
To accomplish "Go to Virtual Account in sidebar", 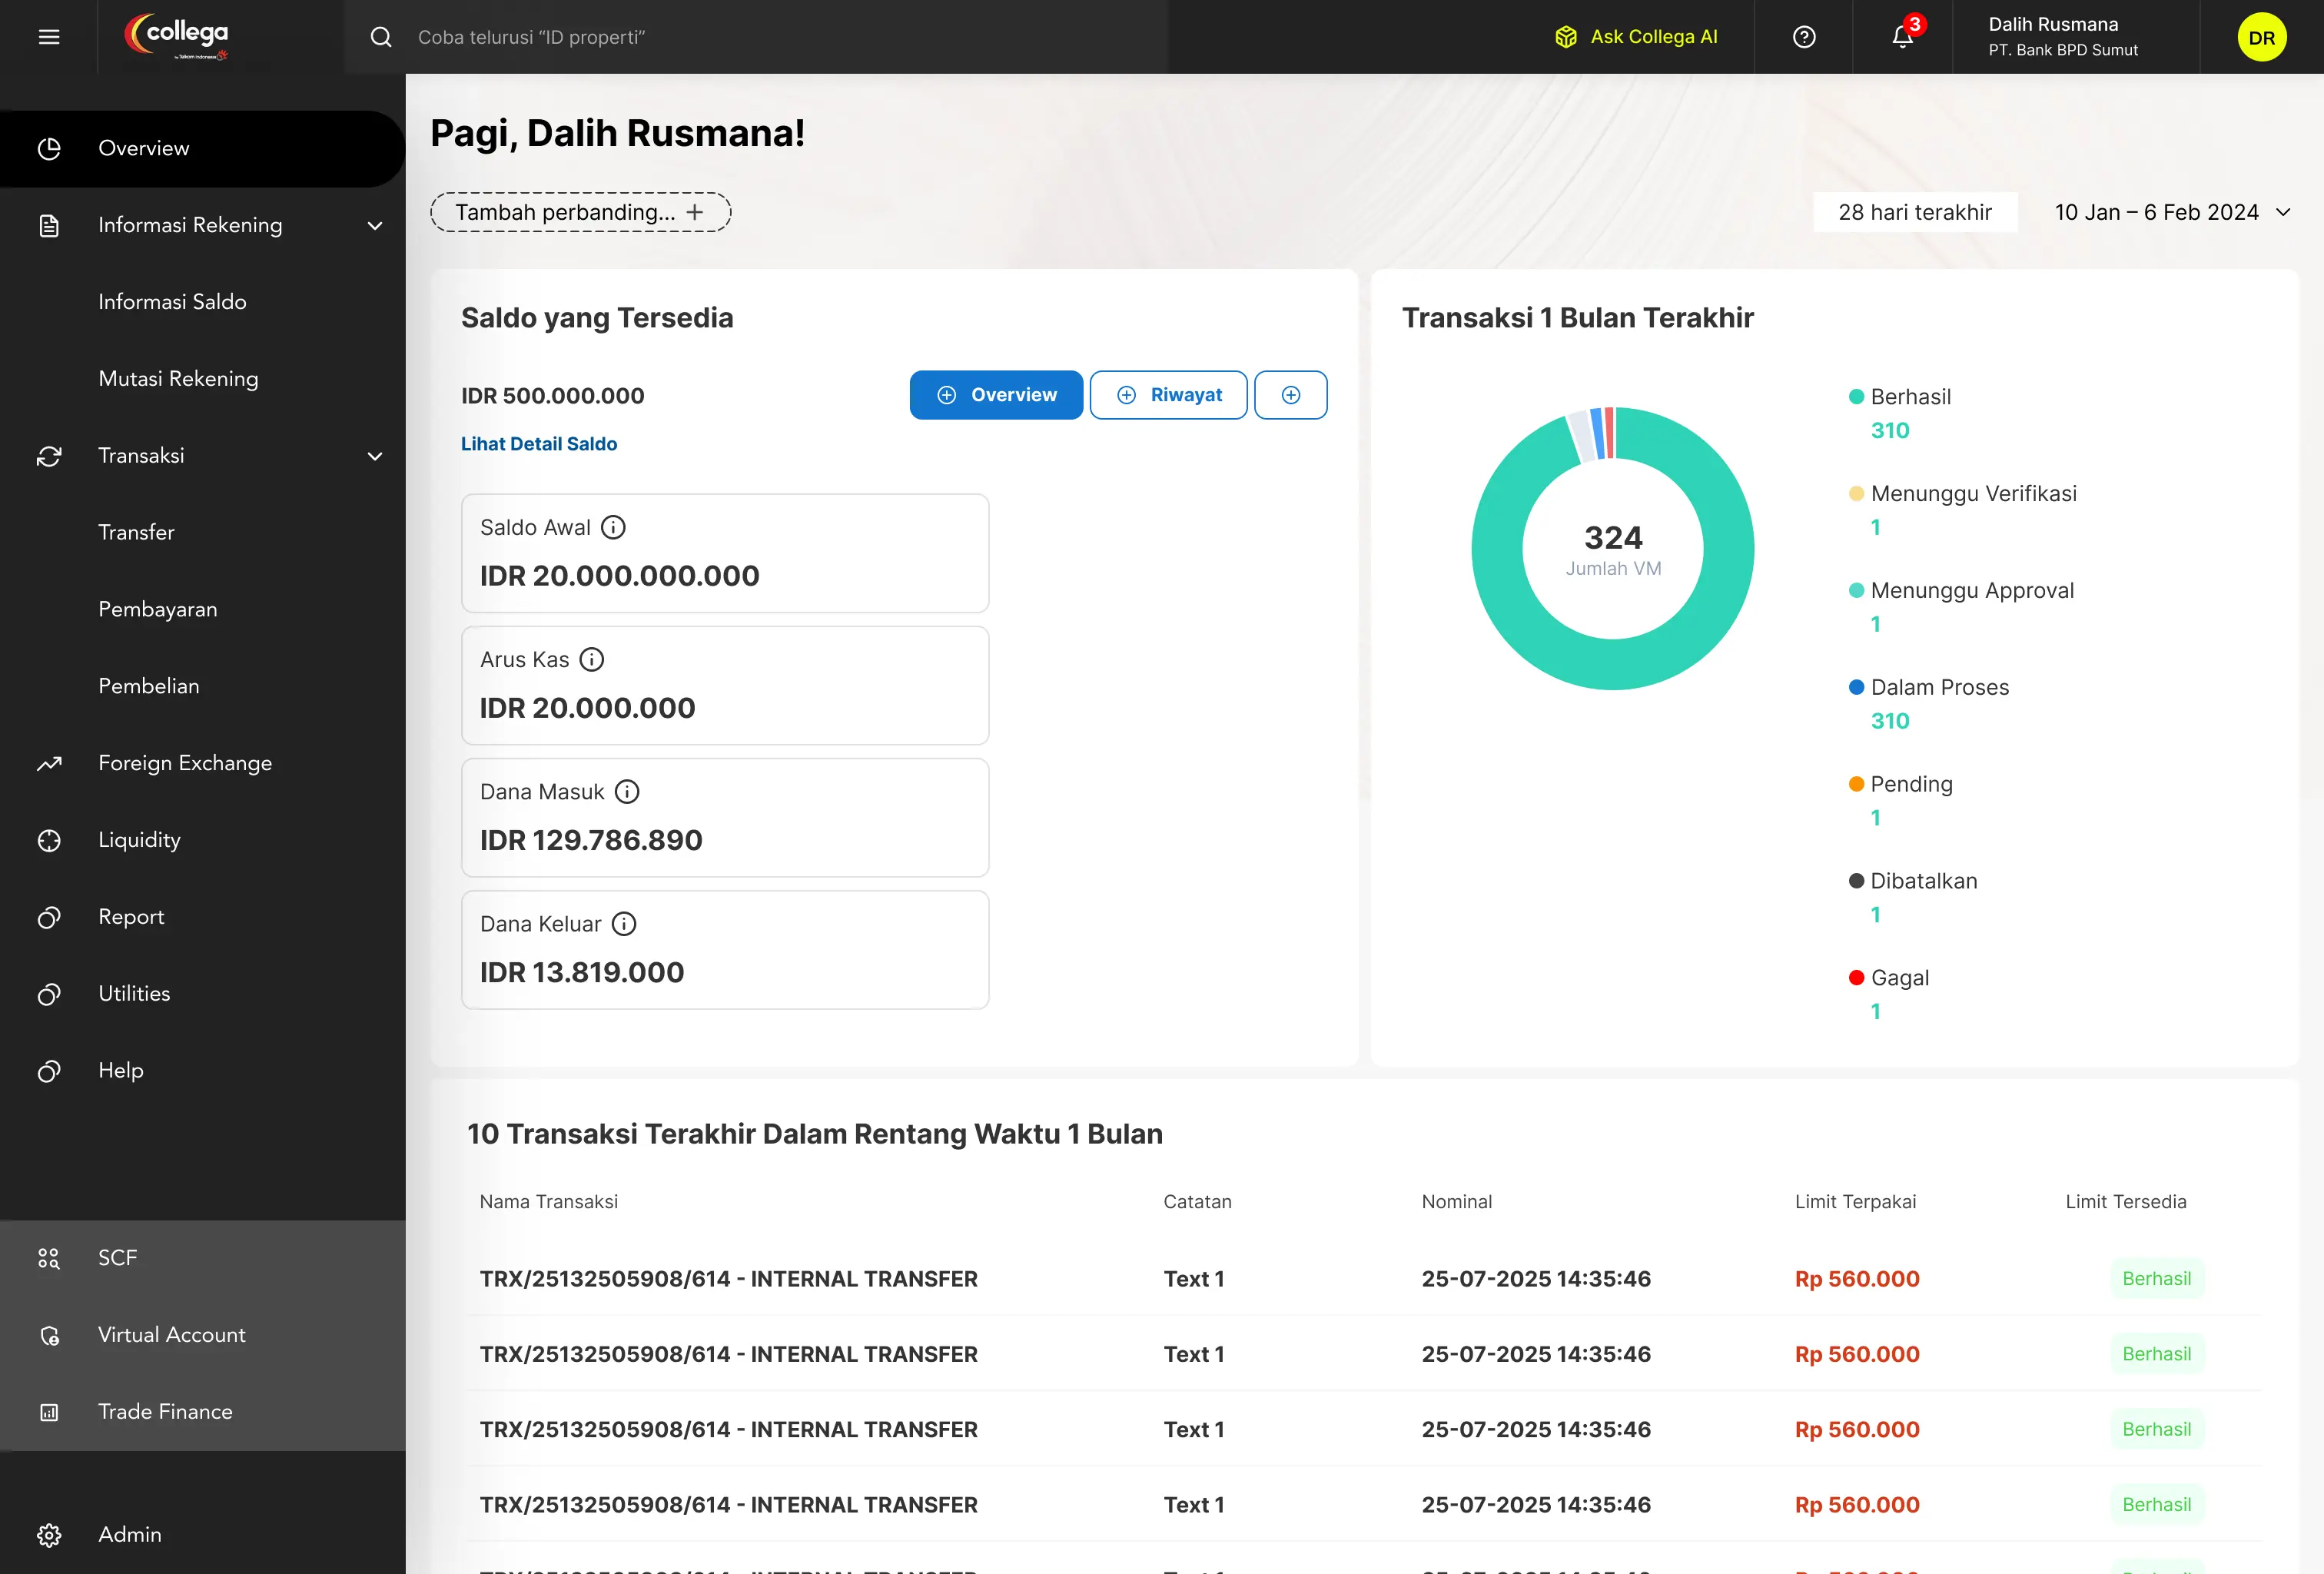I will point(171,1334).
